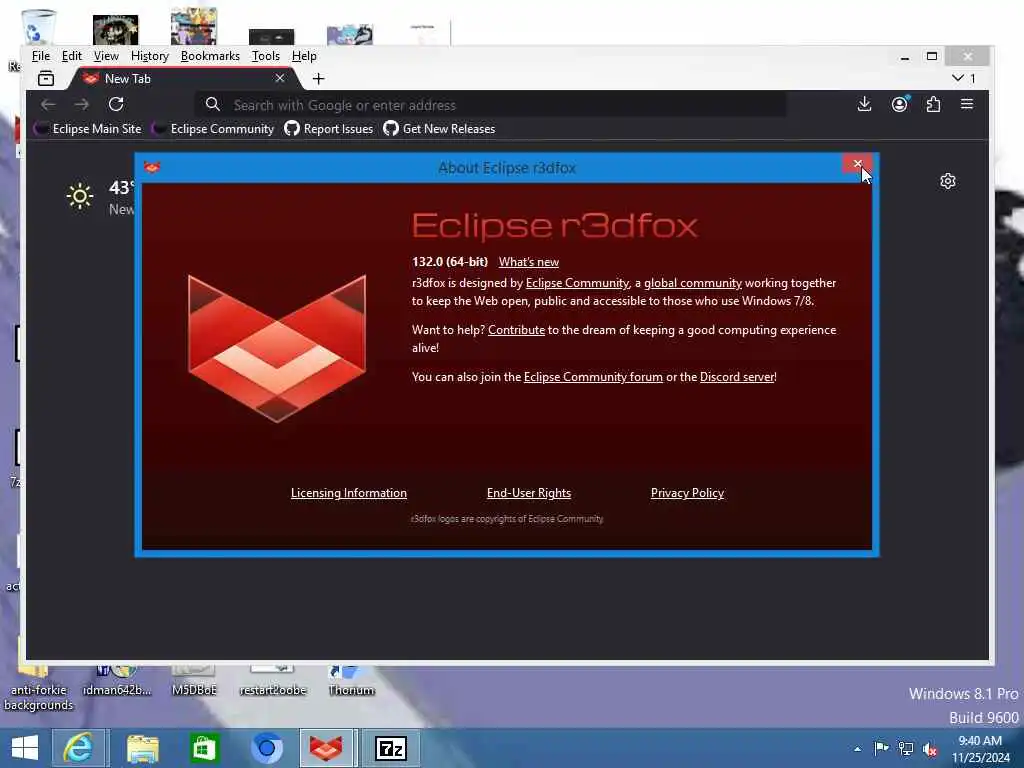
Task: Open the History menu
Action: pos(150,56)
